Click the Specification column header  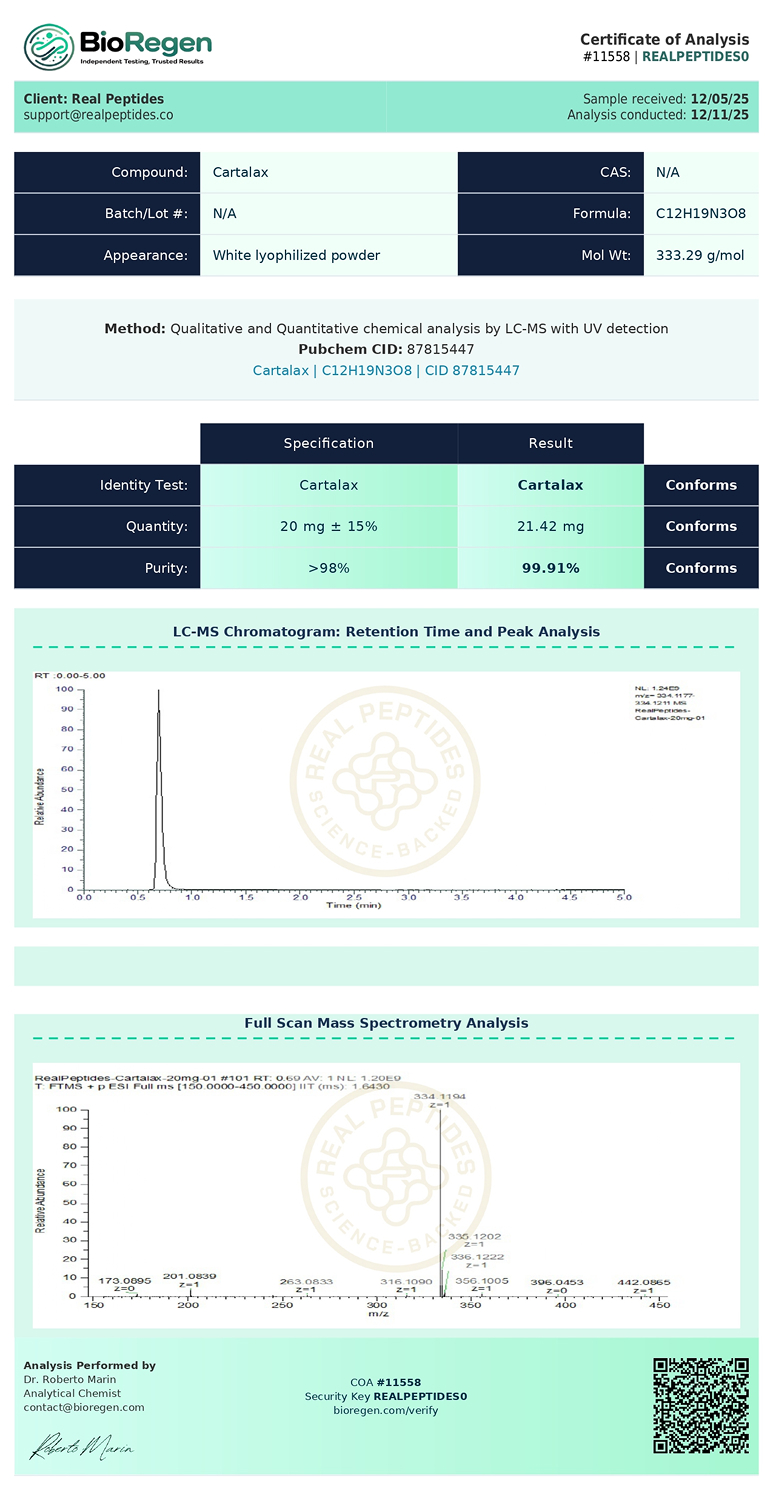point(328,443)
